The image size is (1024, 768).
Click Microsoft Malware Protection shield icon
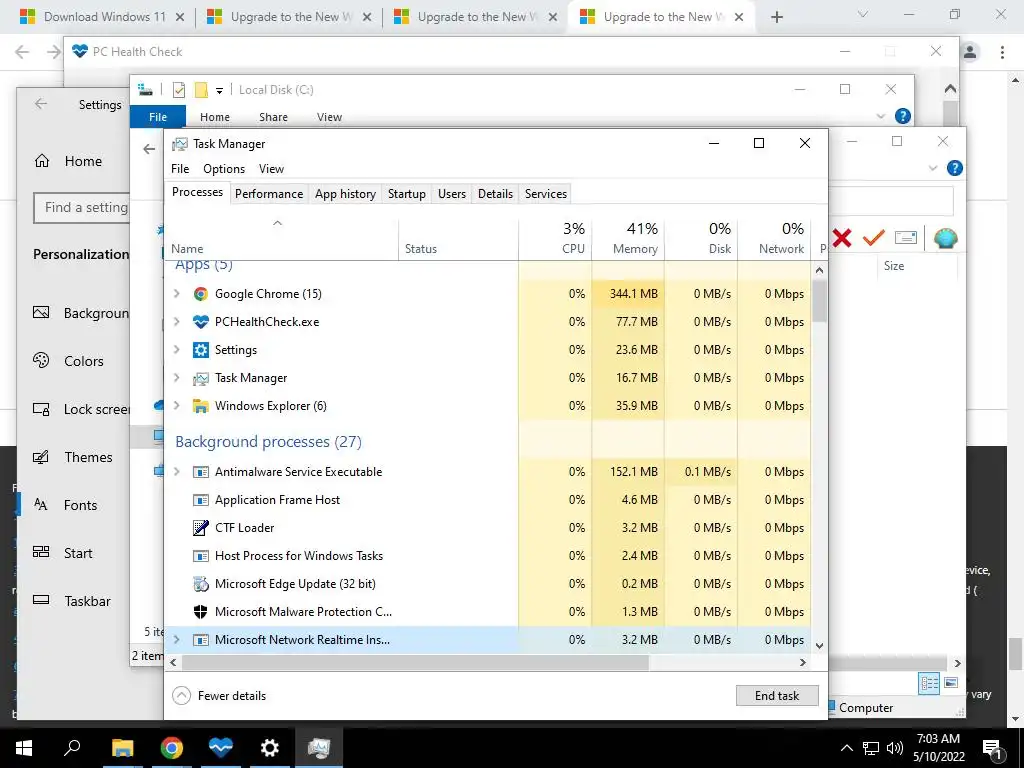[x=200, y=612]
